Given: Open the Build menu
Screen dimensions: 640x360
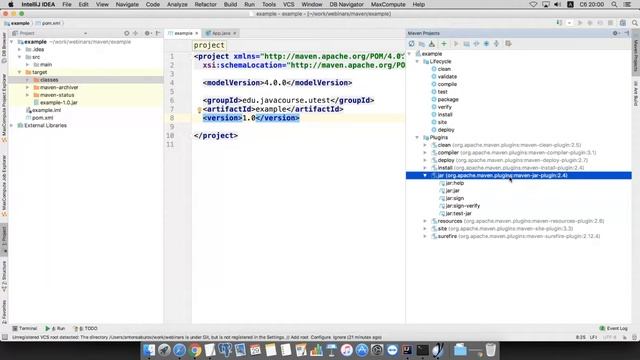Looking at the screenshot, I should tap(230, 4).
